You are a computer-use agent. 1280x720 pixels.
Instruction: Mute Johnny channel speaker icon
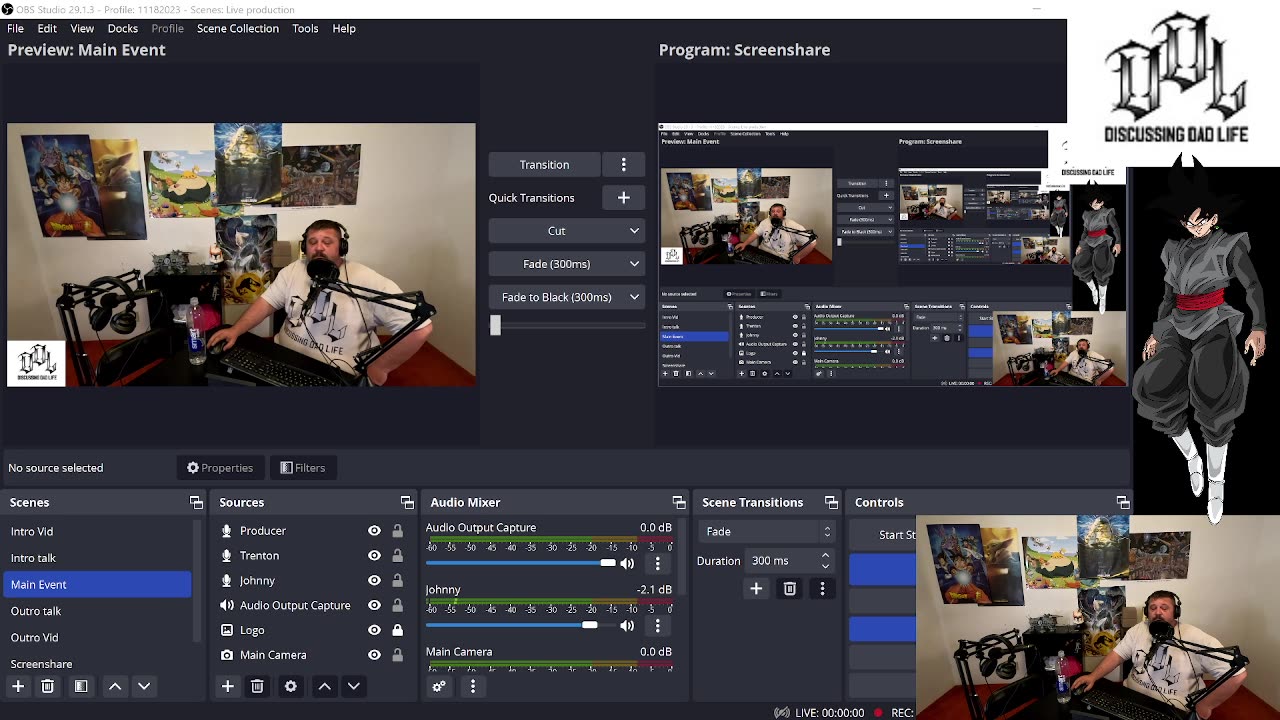627,626
